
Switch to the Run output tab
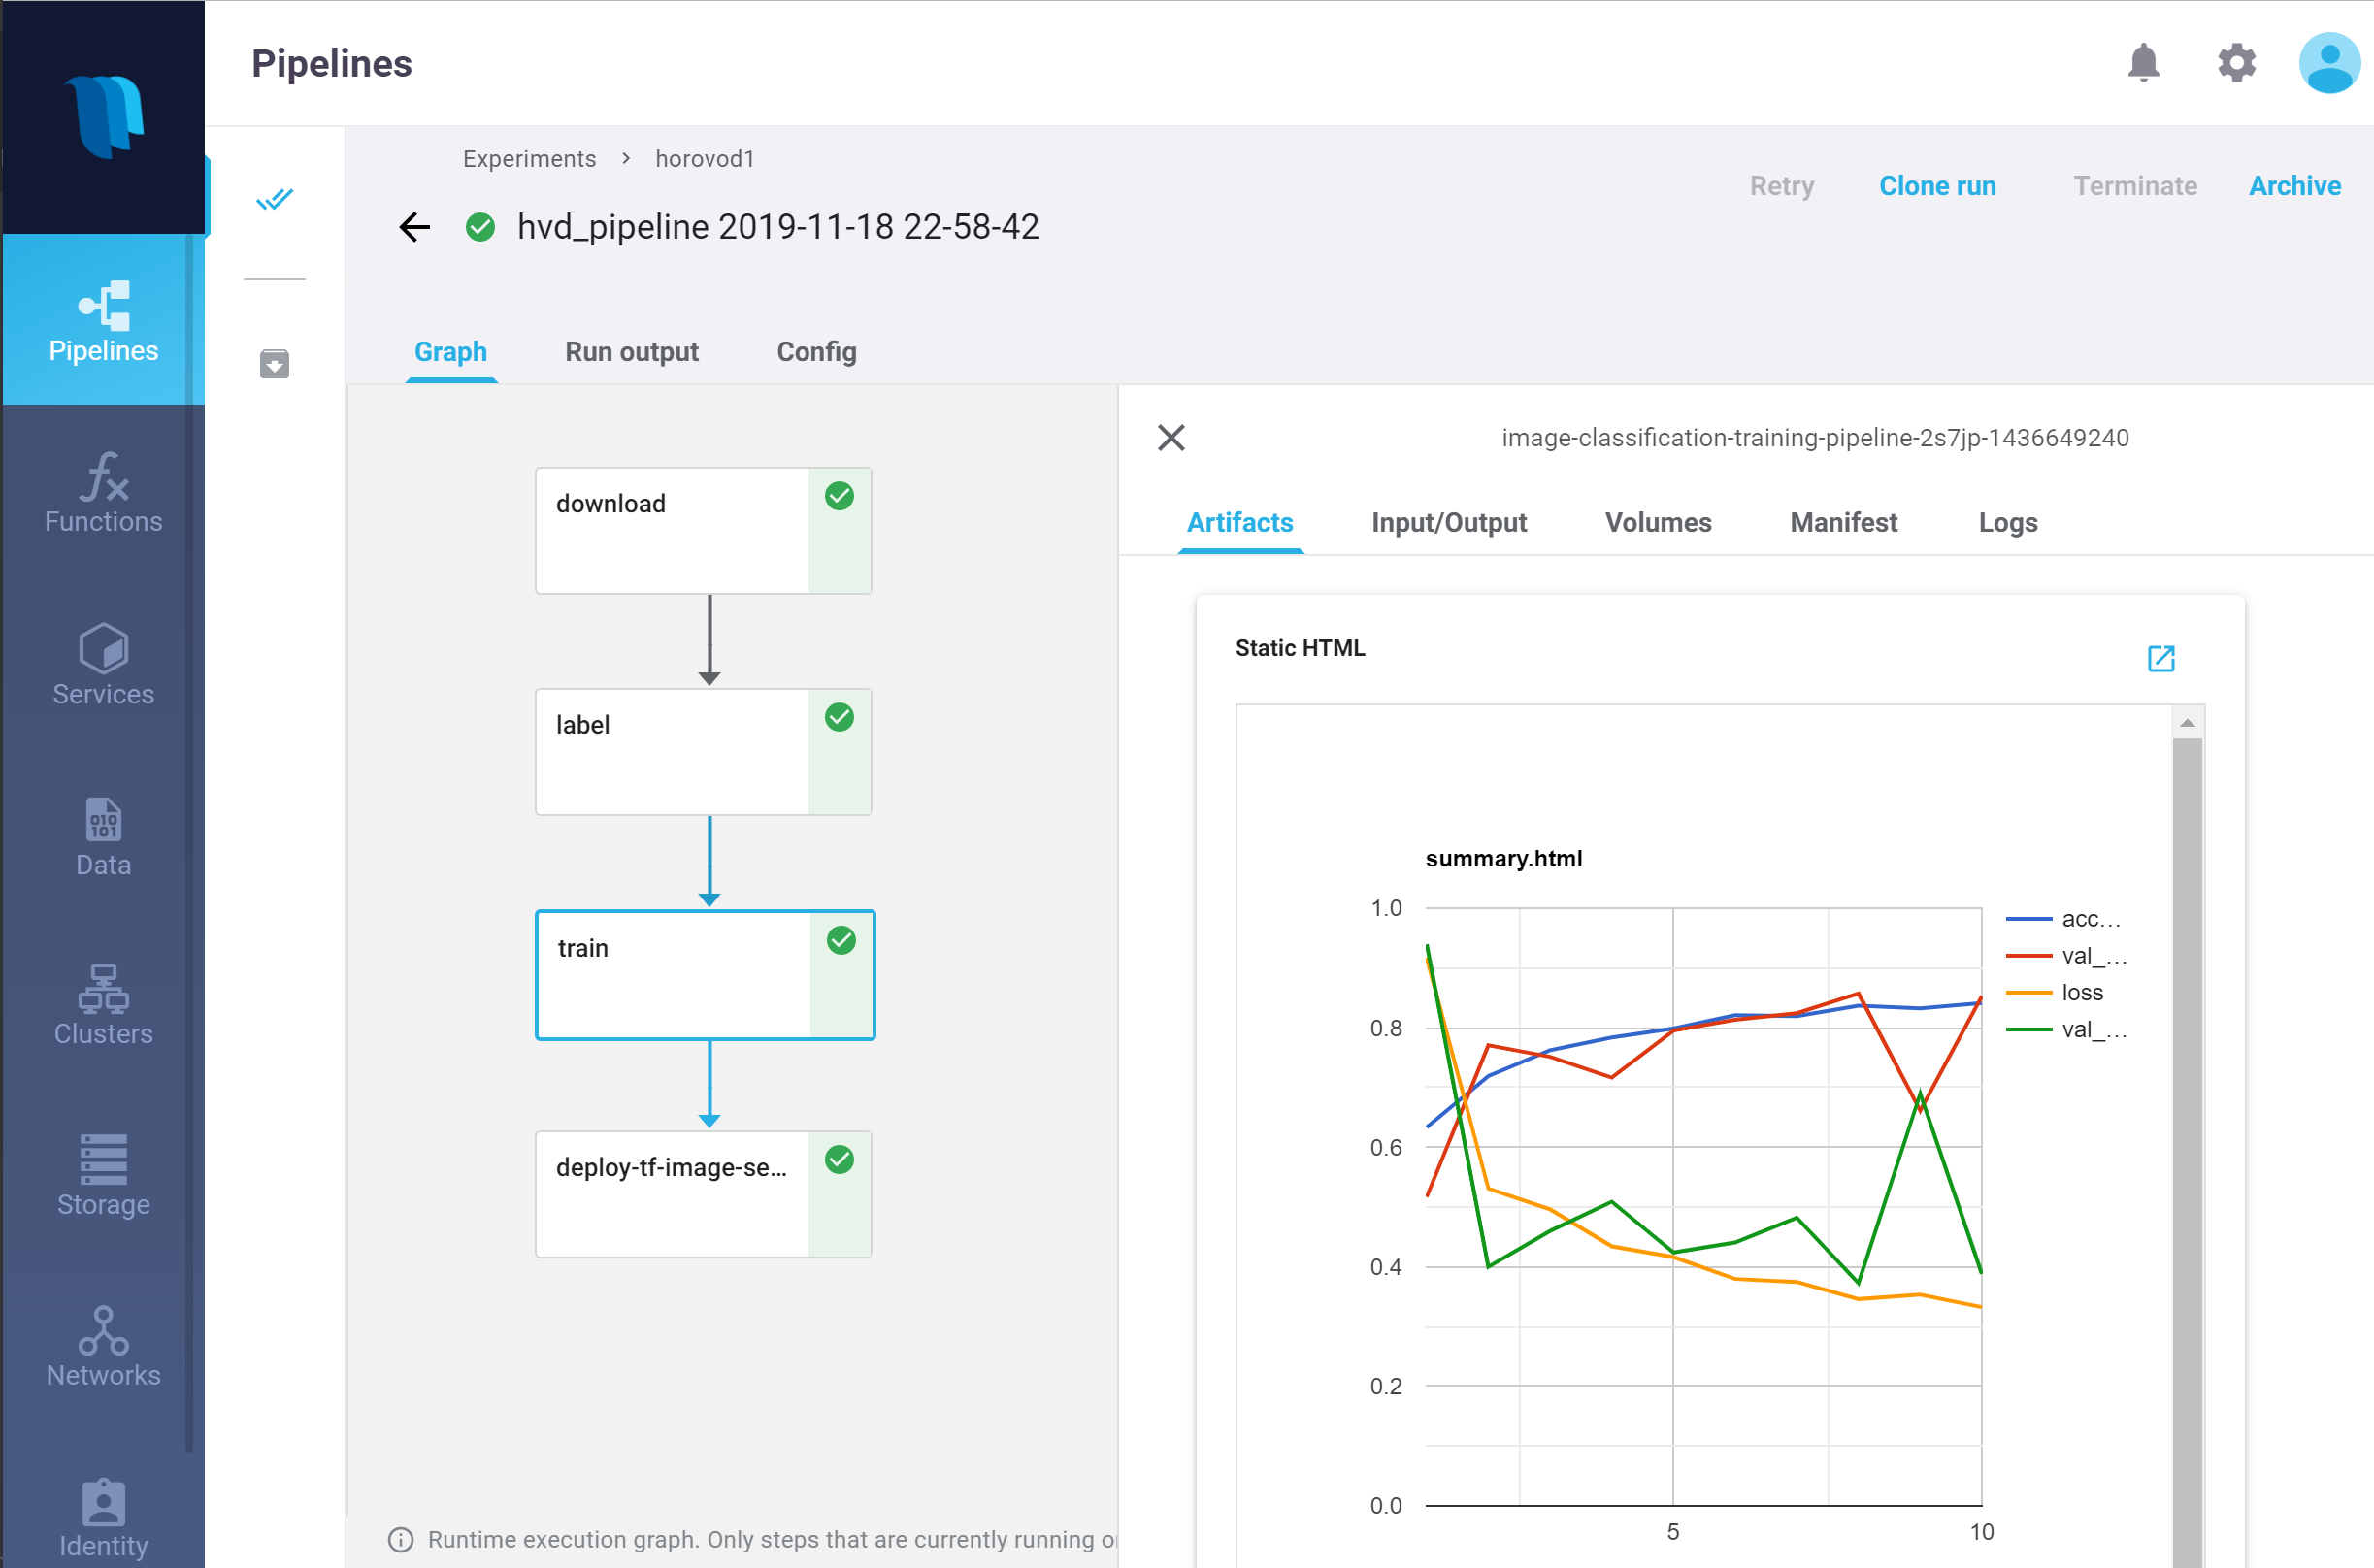coord(631,352)
